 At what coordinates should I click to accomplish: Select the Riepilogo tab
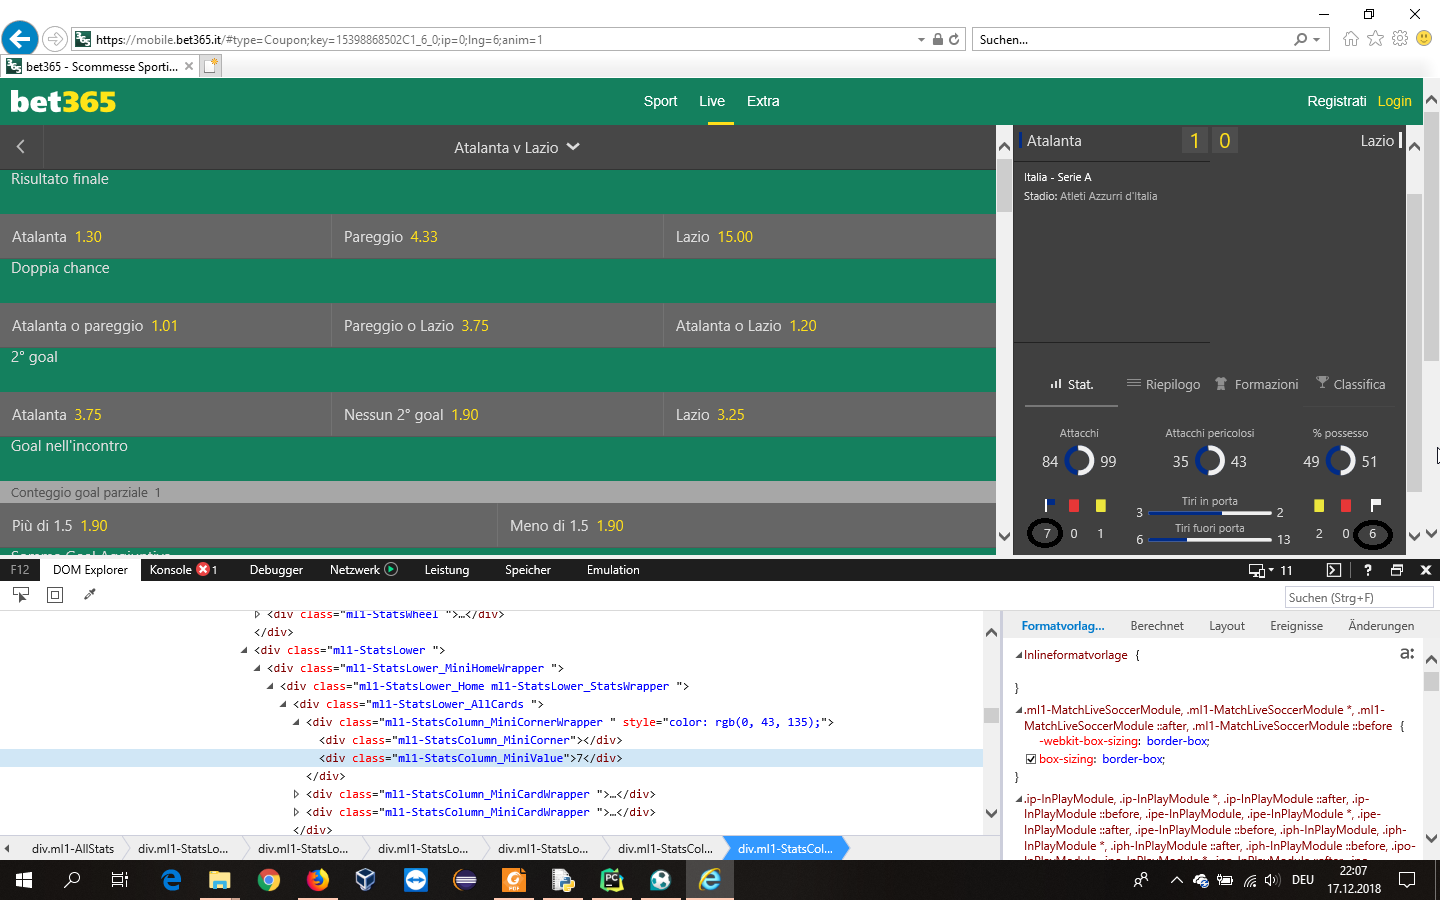click(x=1163, y=384)
